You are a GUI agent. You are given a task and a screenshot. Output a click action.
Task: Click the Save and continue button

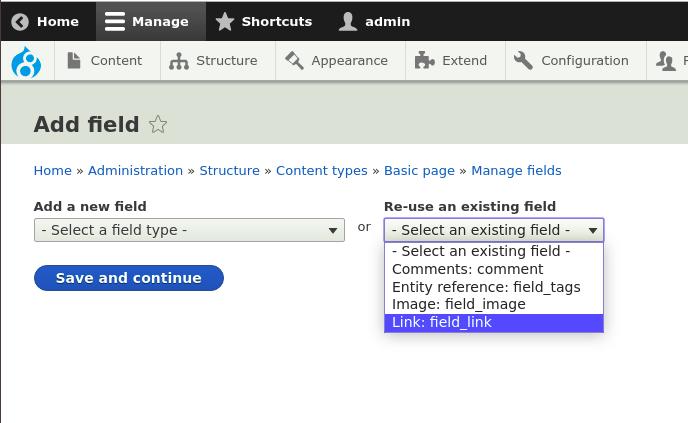pos(129,278)
